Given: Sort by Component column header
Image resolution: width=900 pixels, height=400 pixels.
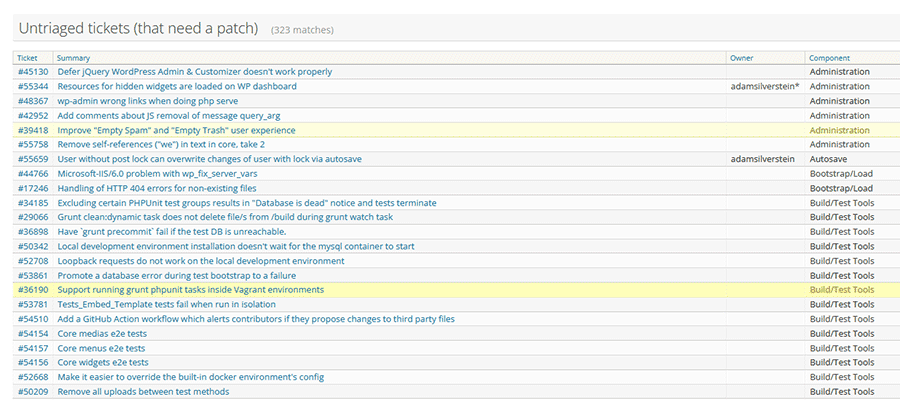Looking at the screenshot, I should [829, 58].
